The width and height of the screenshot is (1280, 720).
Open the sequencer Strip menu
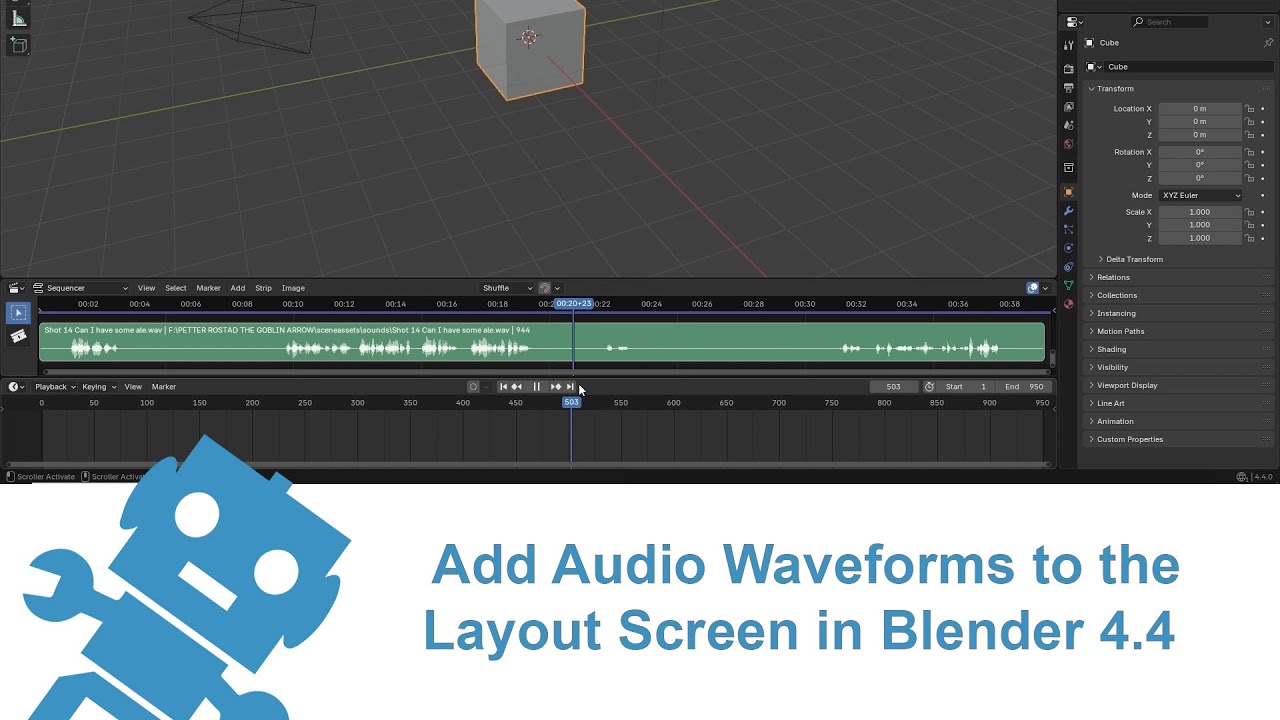point(263,288)
